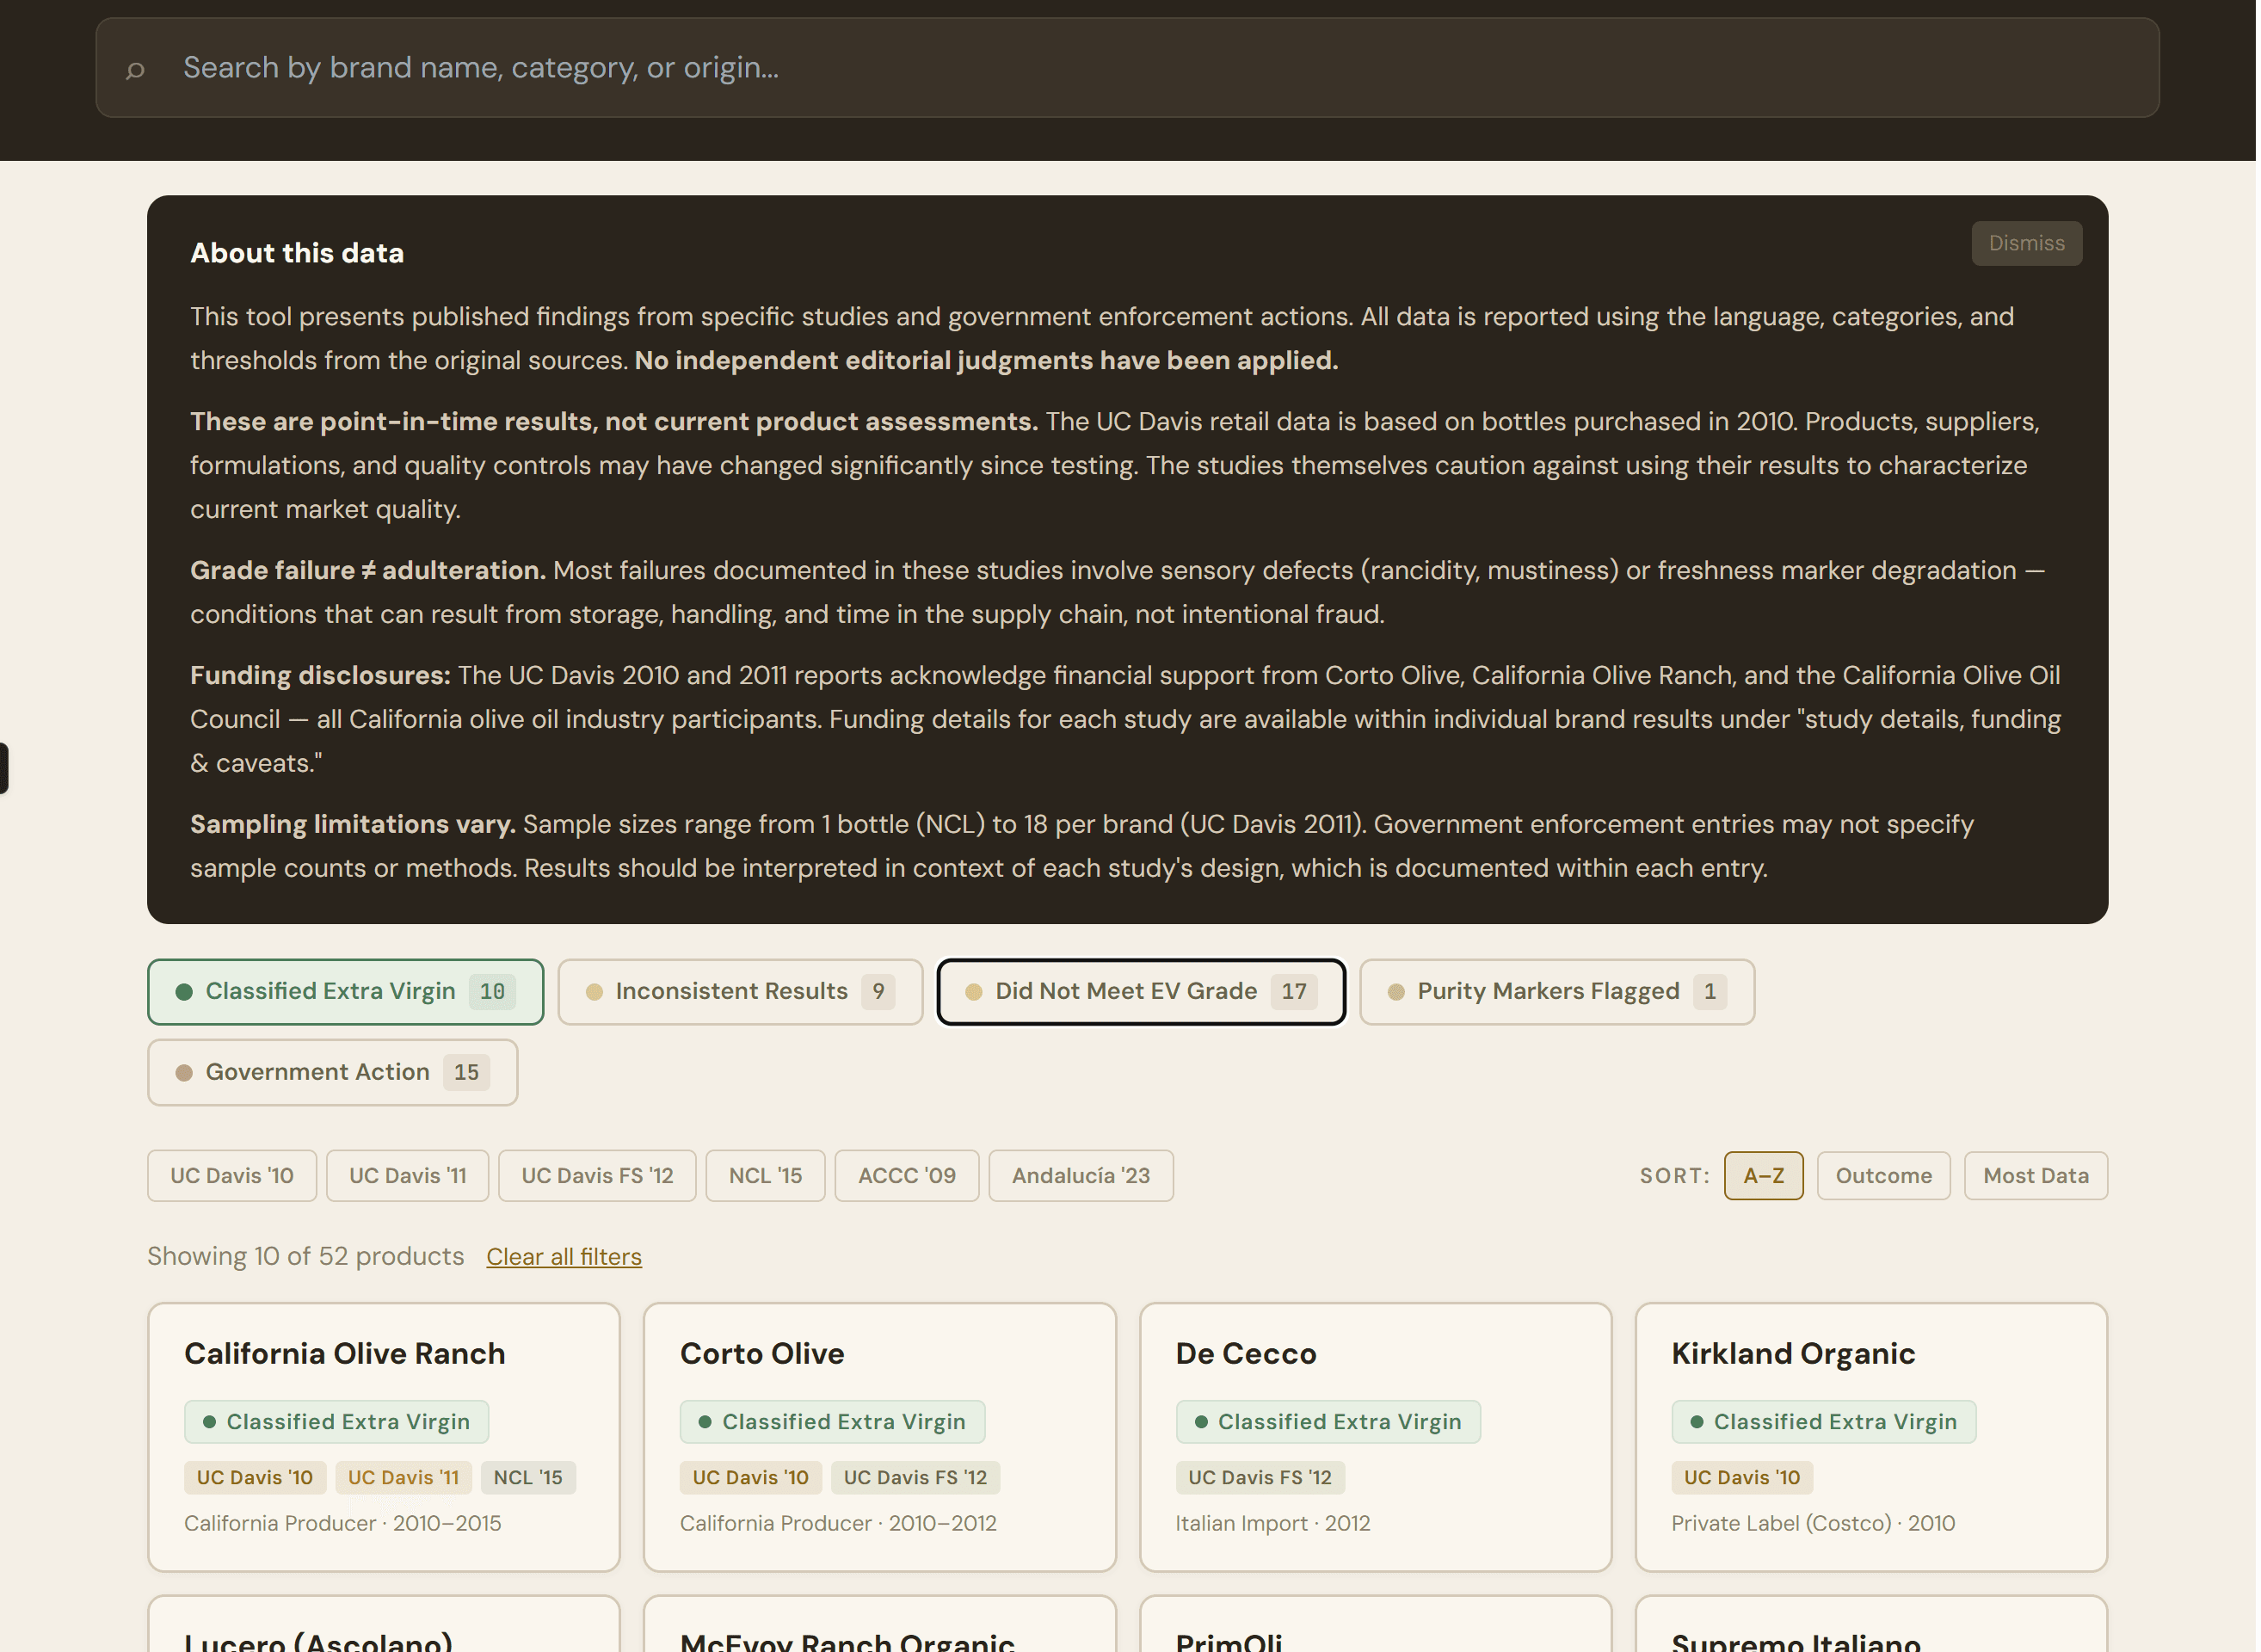Click the Classified Extra Virgin badge on De Cecco
2261x1652 pixels.
[x=1330, y=1424]
